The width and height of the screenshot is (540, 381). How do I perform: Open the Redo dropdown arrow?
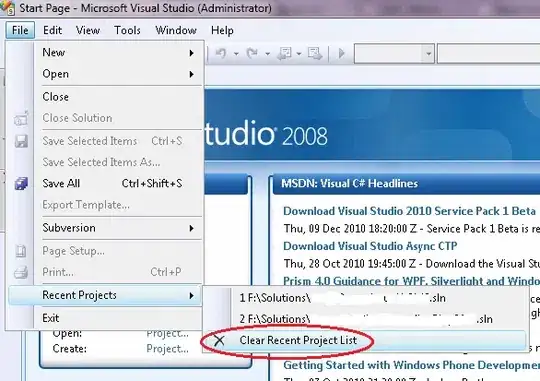click(x=267, y=54)
